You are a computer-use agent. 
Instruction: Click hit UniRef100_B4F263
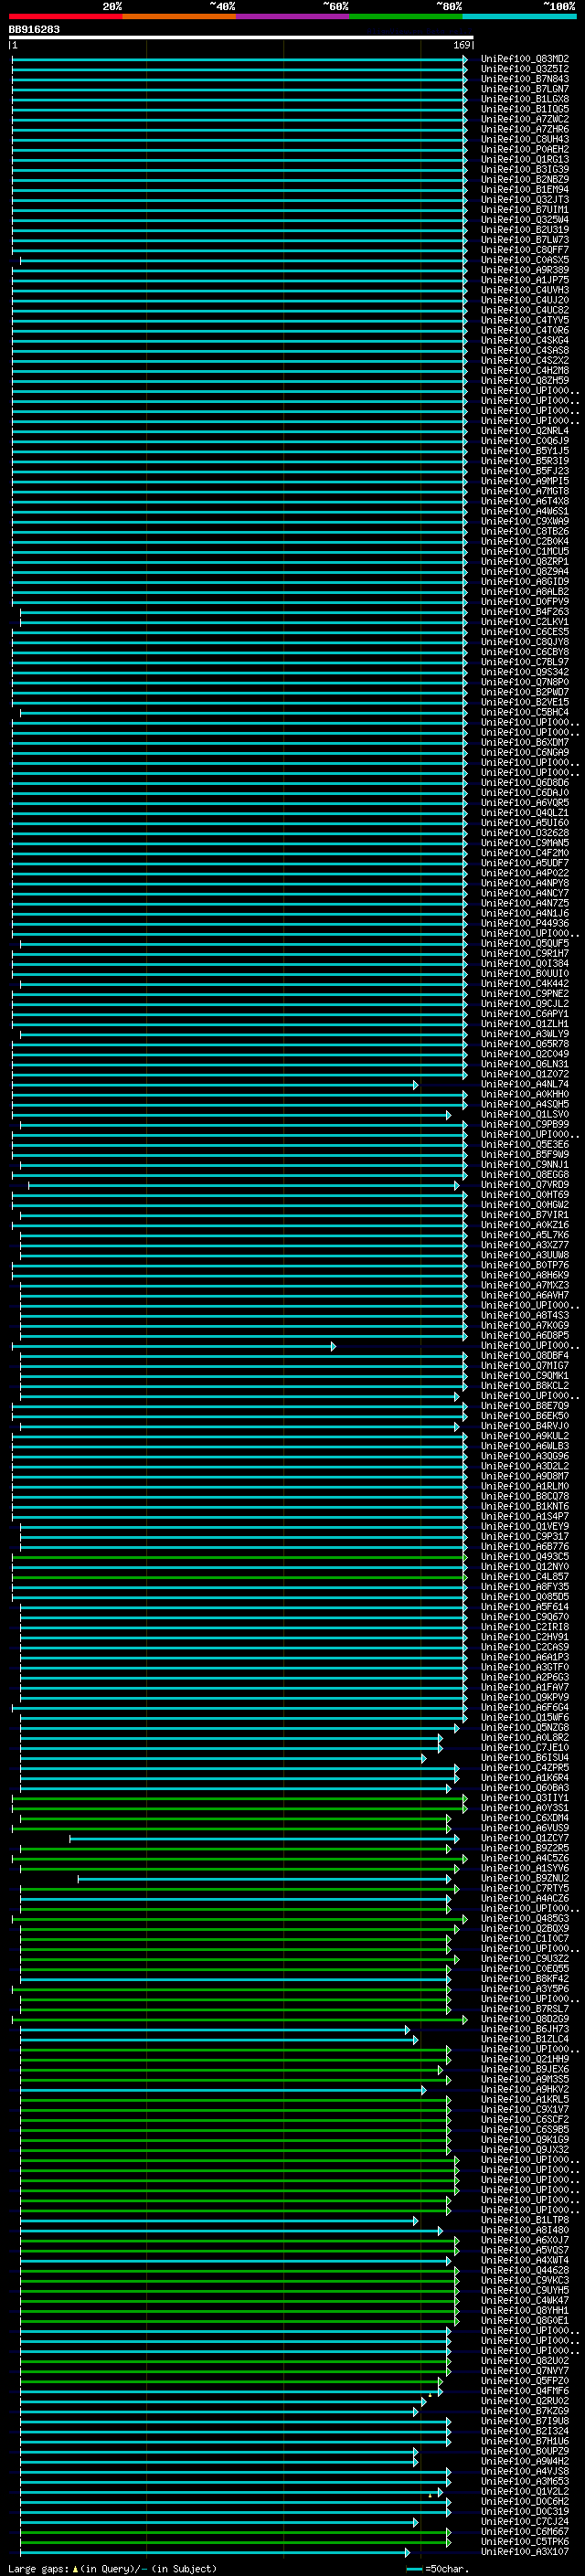point(525,612)
